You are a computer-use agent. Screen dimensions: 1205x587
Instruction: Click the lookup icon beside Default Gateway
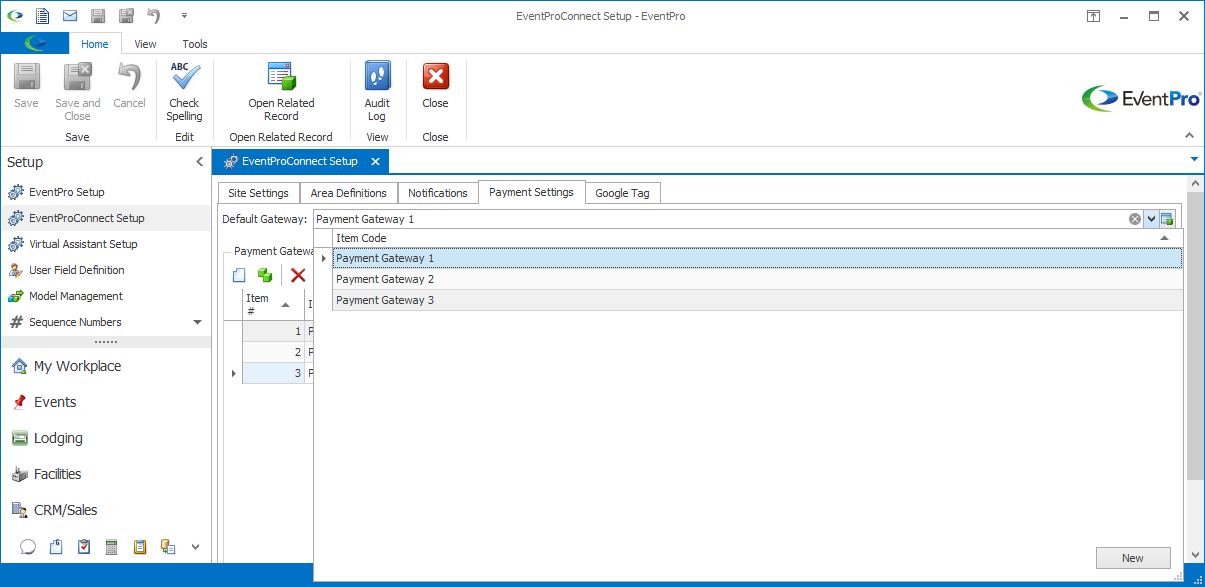tap(1167, 219)
